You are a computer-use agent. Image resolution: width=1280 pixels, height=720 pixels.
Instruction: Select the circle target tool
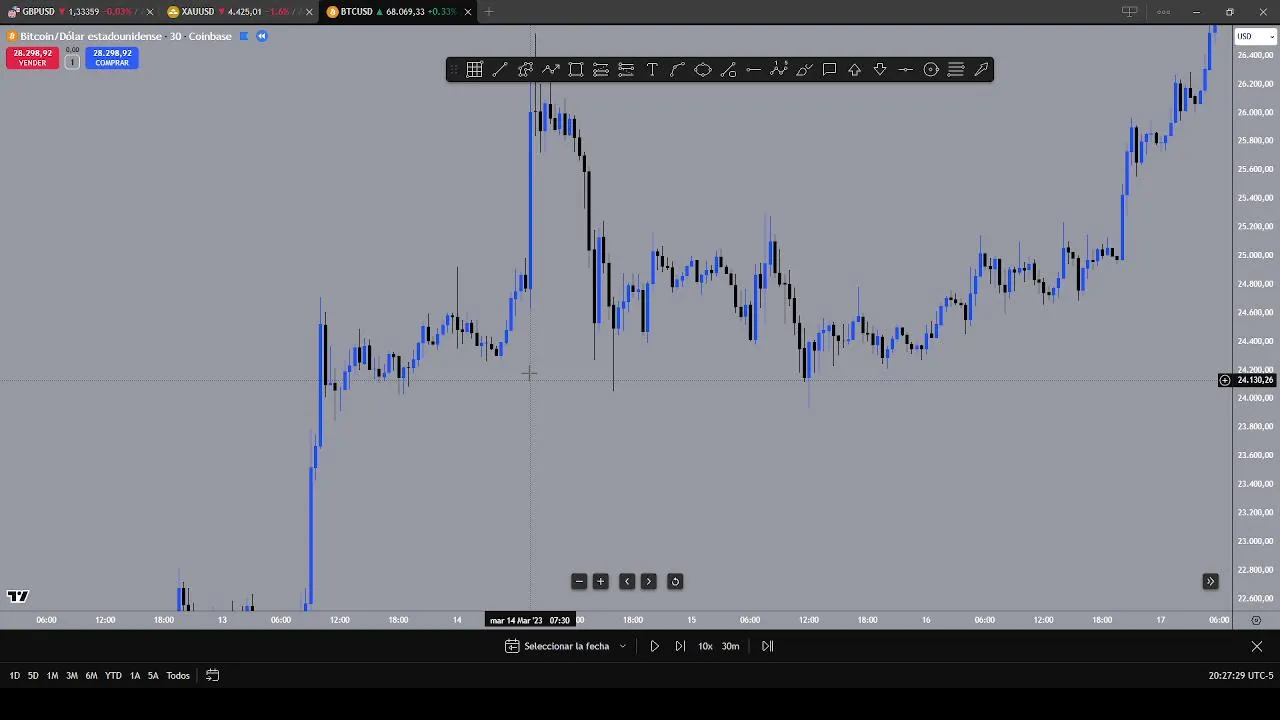point(931,69)
